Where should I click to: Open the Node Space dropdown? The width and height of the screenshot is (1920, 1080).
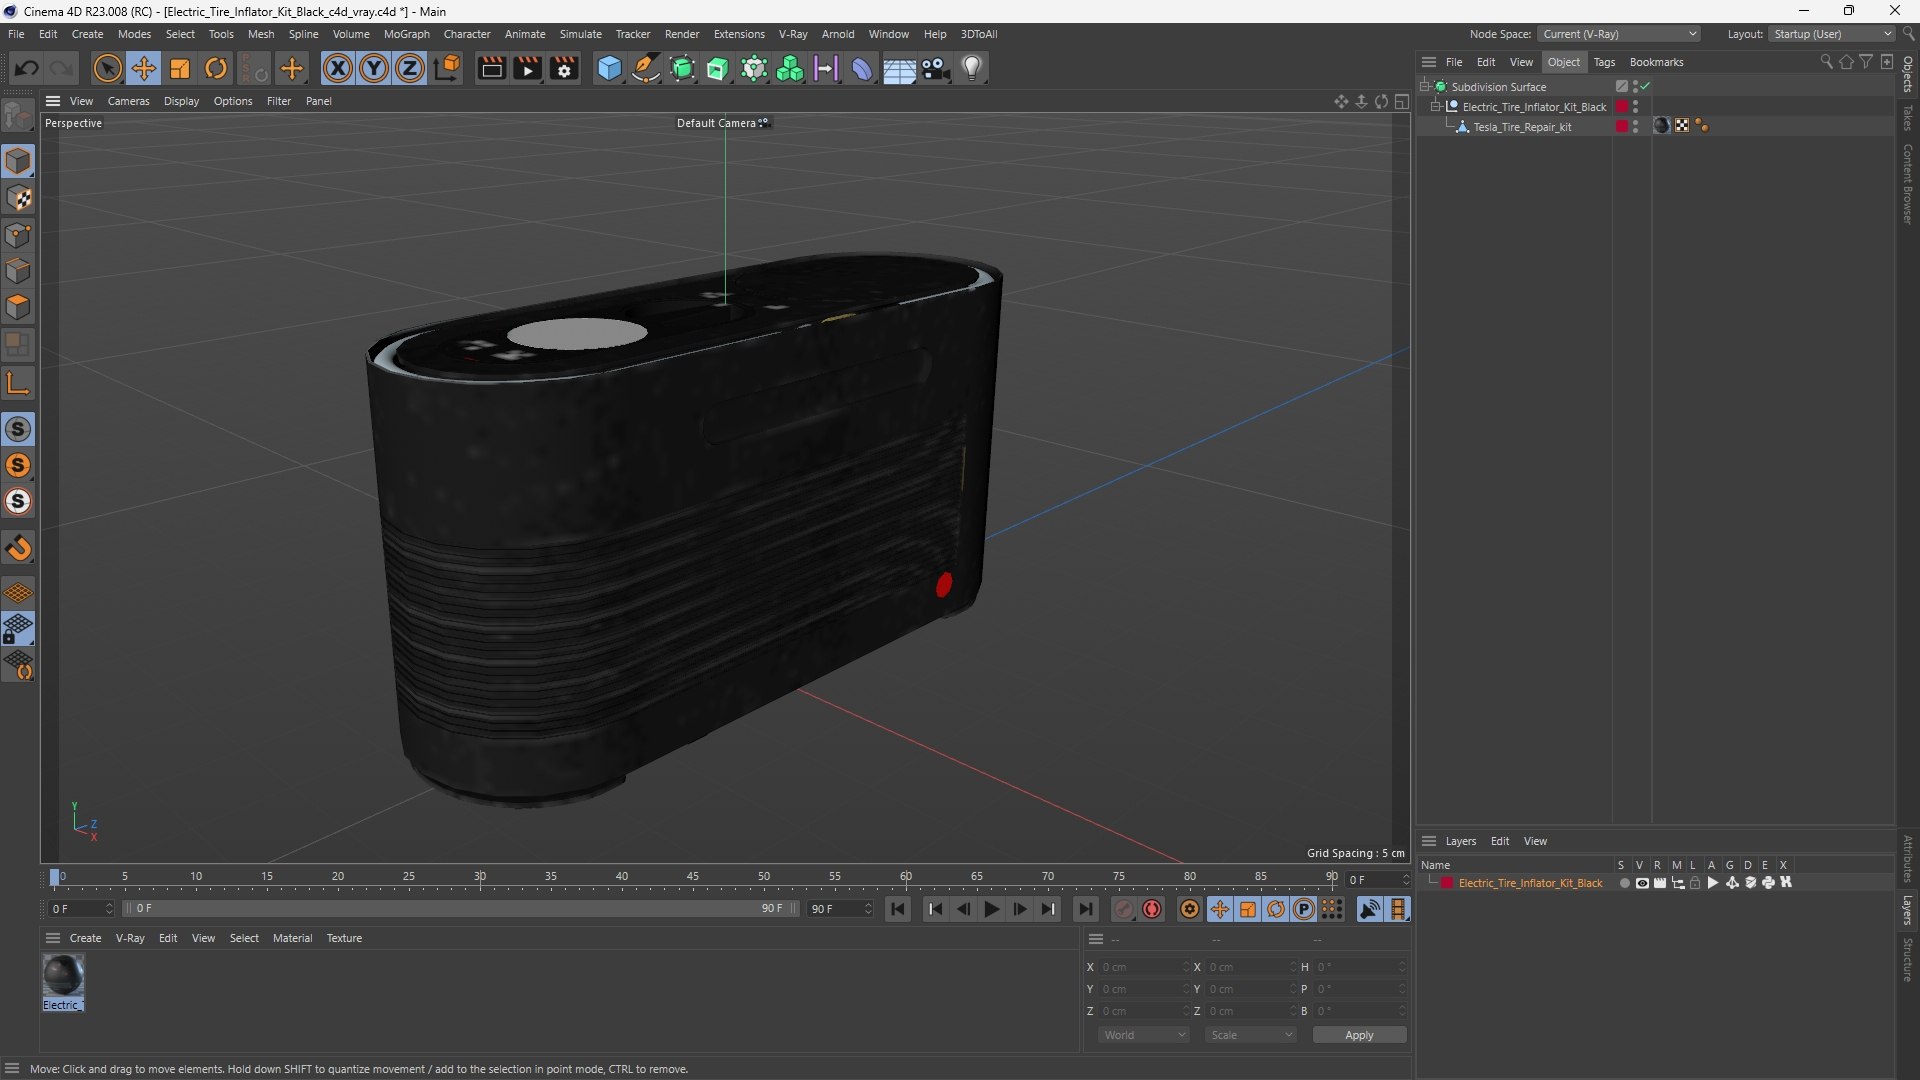pyautogui.click(x=1619, y=34)
